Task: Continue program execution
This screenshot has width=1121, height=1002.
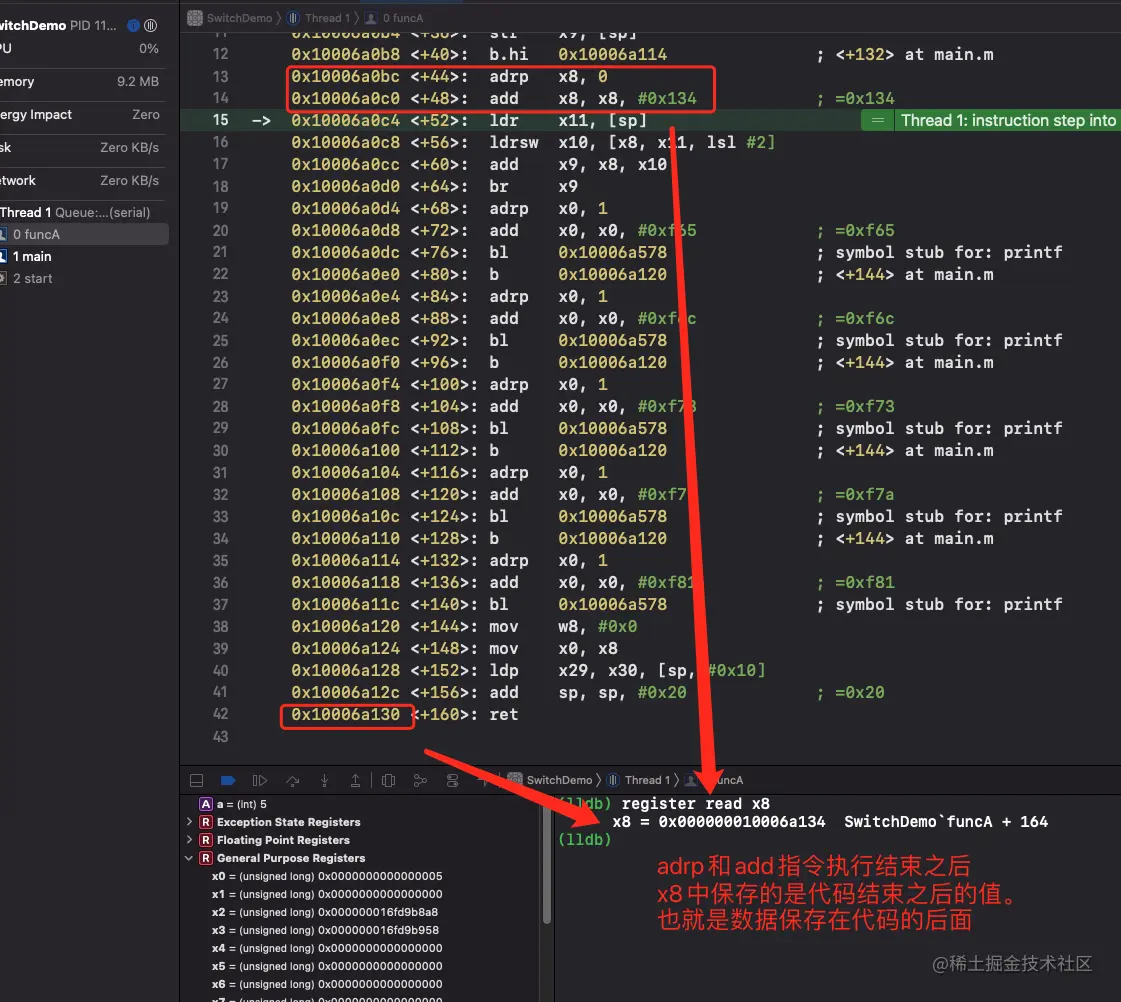Action: [x=260, y=780]
